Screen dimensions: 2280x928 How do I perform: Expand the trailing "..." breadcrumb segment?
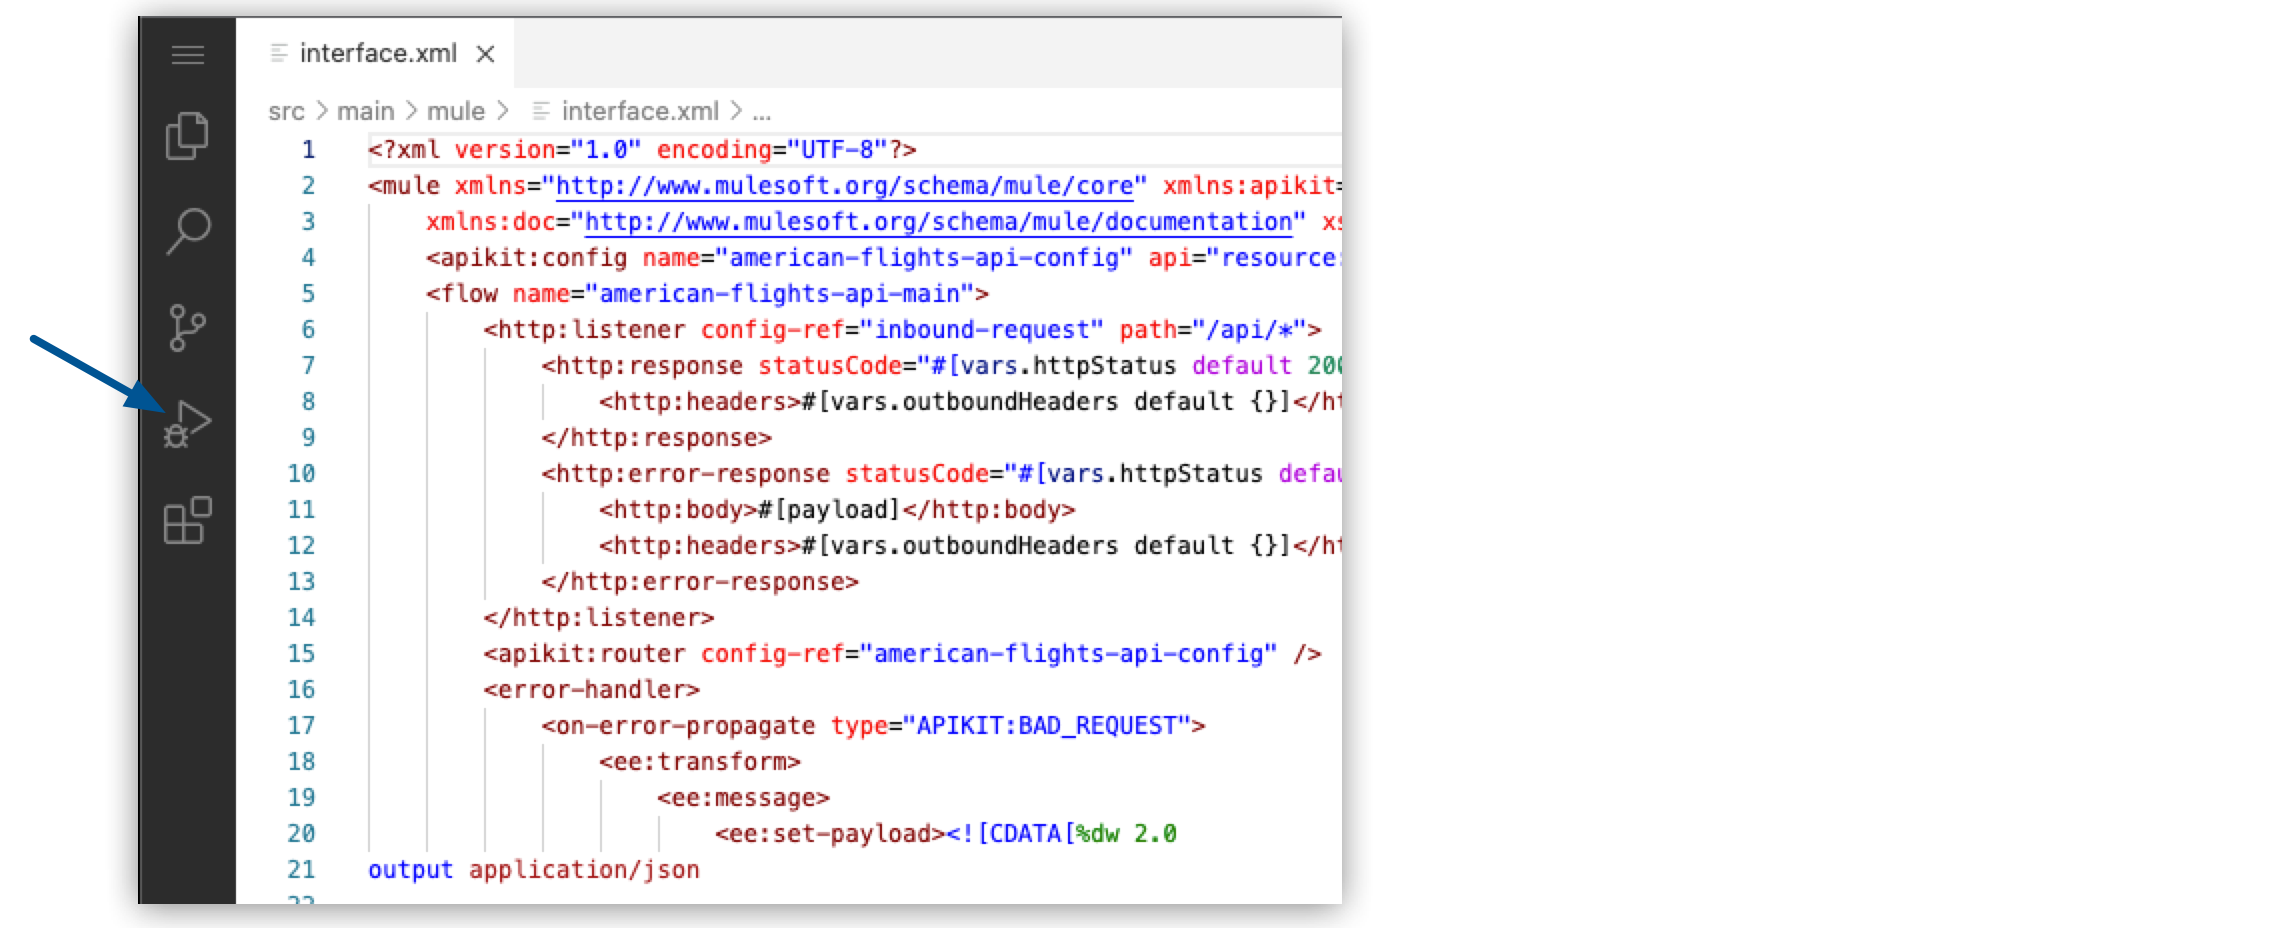(762, 111)
